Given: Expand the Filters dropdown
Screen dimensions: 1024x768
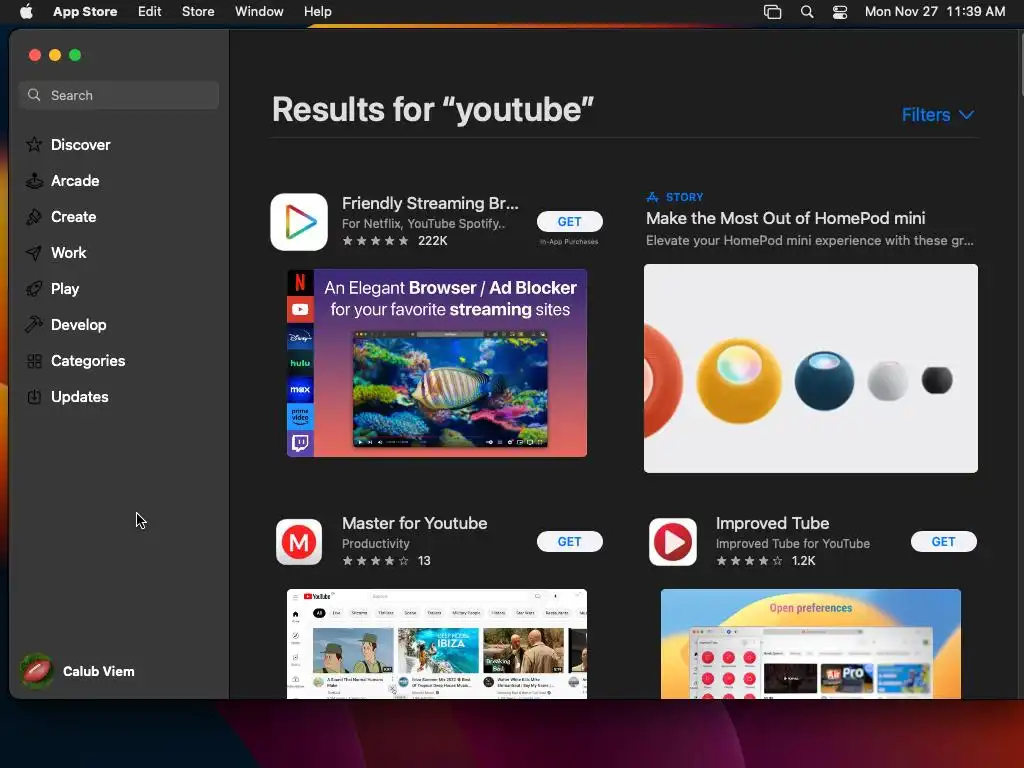Looking at the screenshot, I should [938, 115].
